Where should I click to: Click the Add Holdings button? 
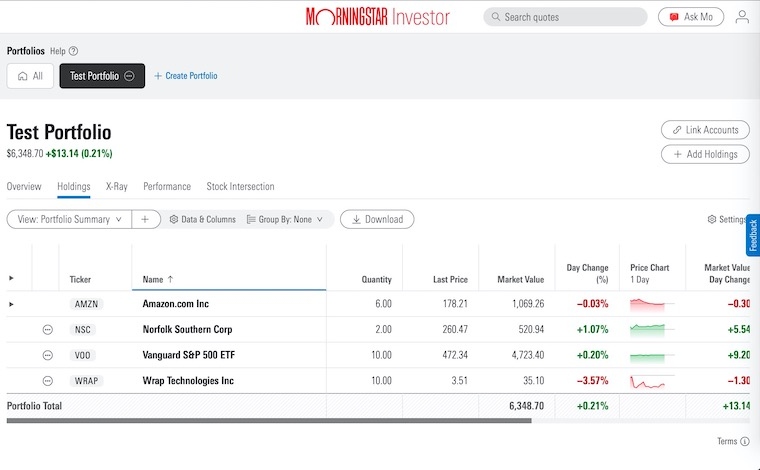(705, 154)
